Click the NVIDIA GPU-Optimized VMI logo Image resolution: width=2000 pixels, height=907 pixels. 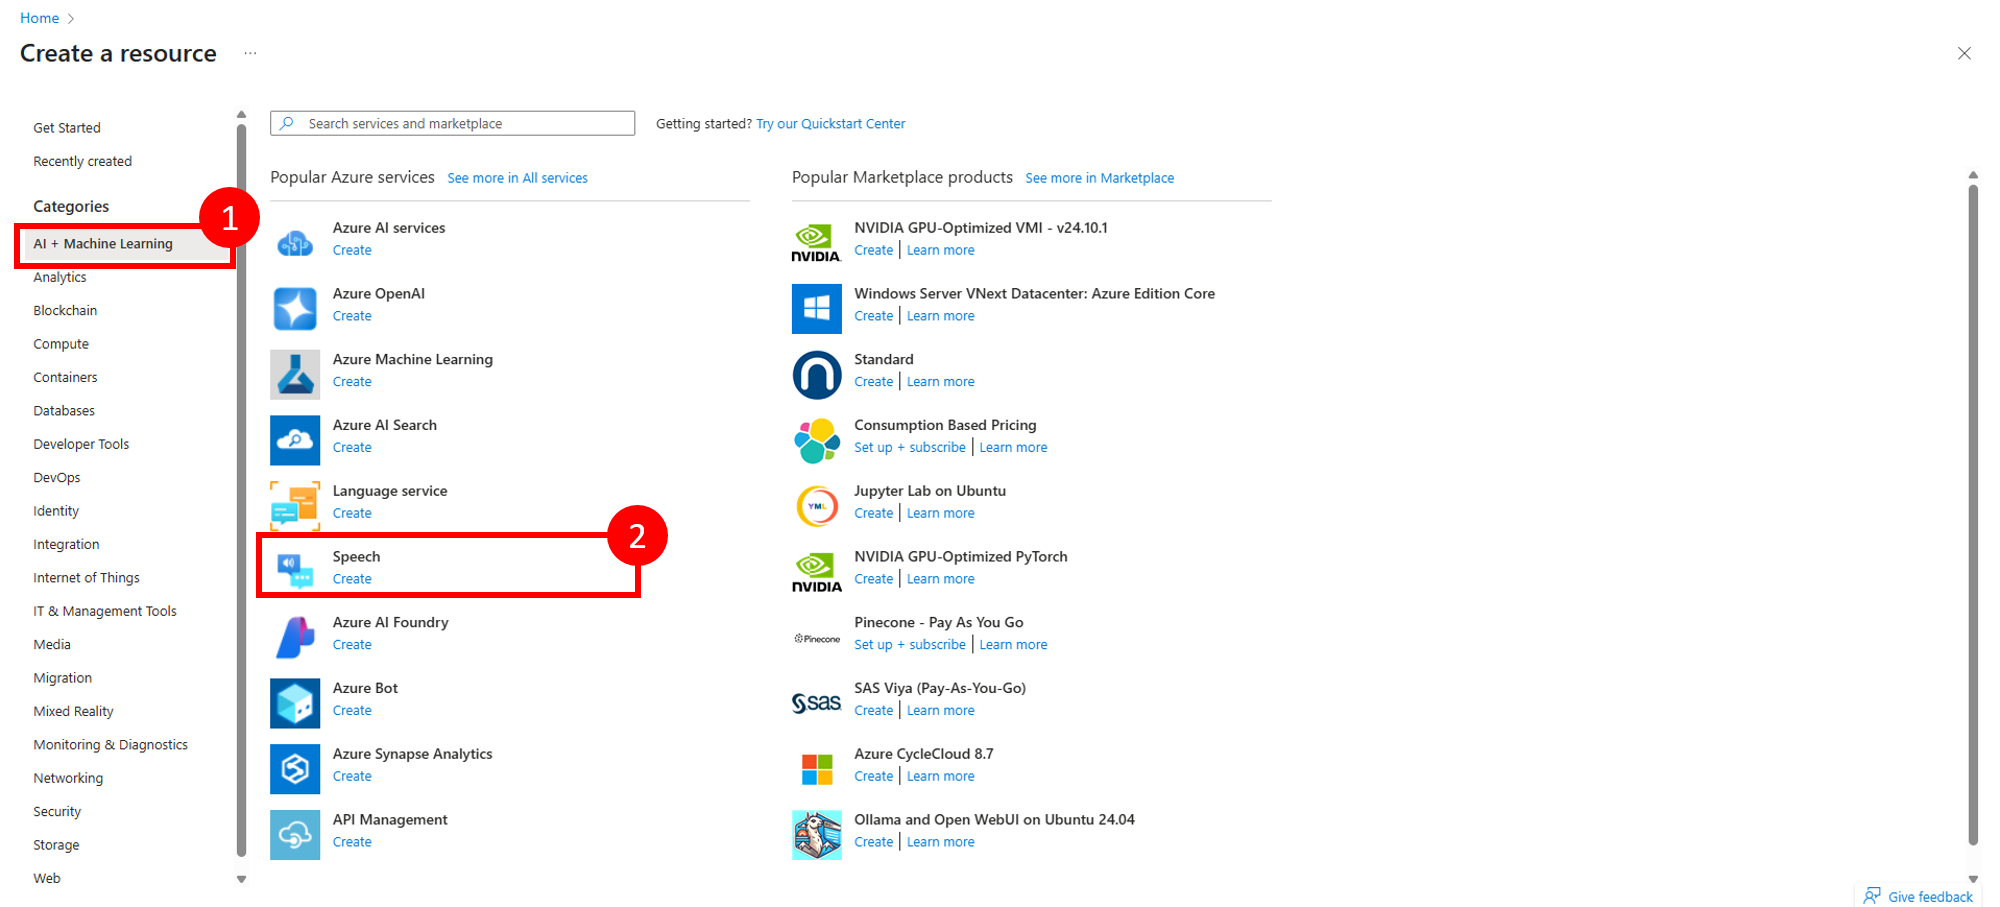coord(816,242)
